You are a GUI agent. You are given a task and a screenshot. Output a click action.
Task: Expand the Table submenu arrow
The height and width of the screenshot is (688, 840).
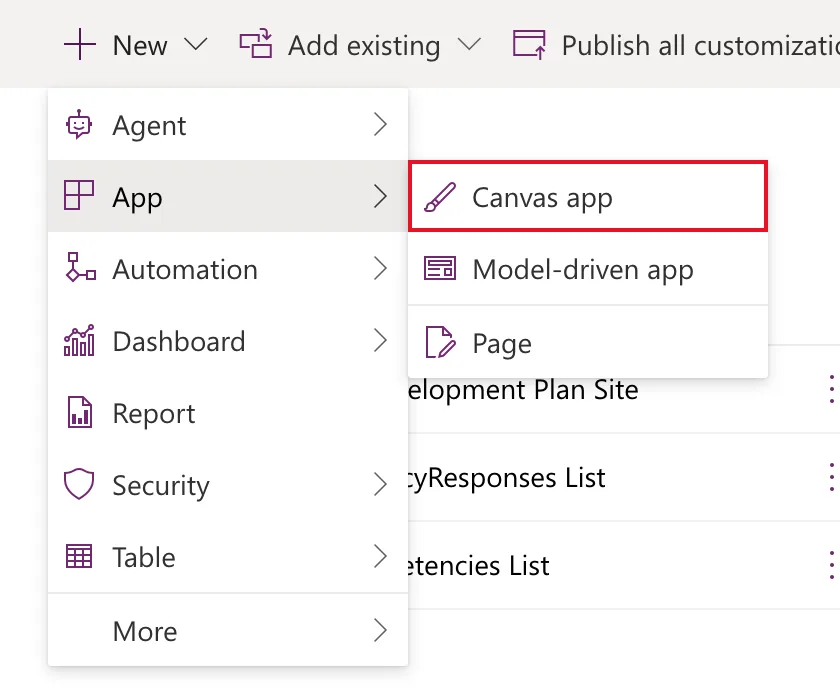coord(380,556)
